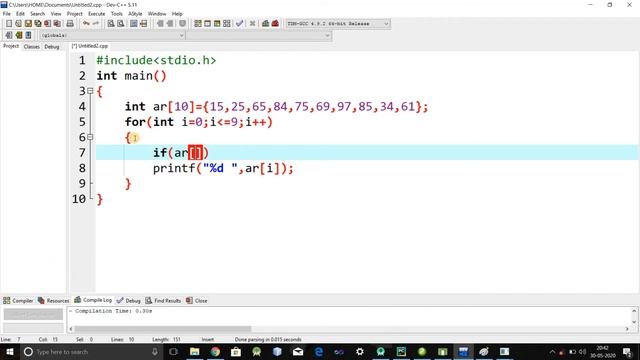Viewport: 640px width, 360px height.
Task: Open the View menu
Action: 56,13
